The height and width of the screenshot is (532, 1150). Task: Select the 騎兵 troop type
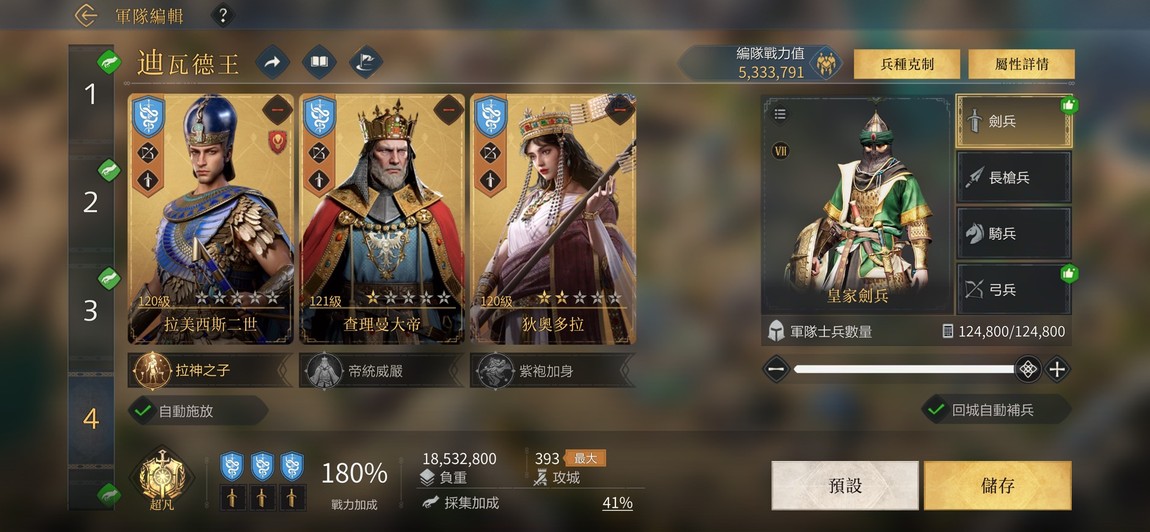pyautogui.click(x=1014, y=233)
